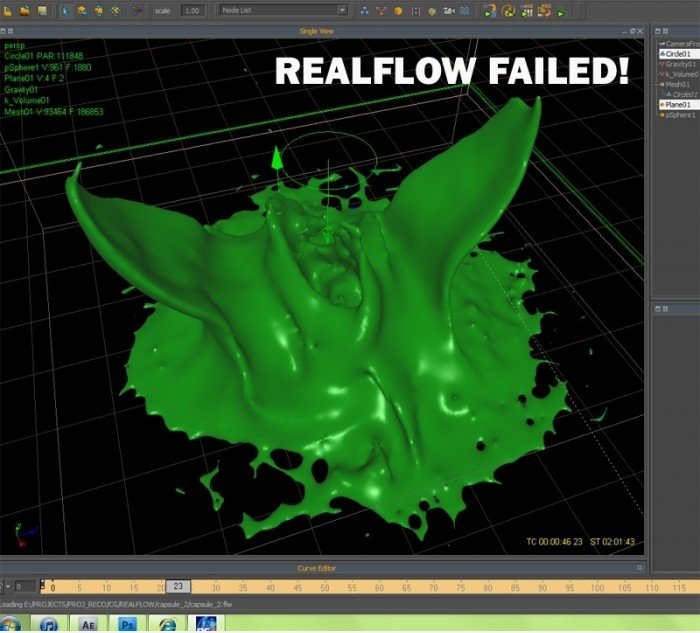Click the Single View dock icon at left
The height and width of the screenshot is (633, 700).
coord(3,31)
